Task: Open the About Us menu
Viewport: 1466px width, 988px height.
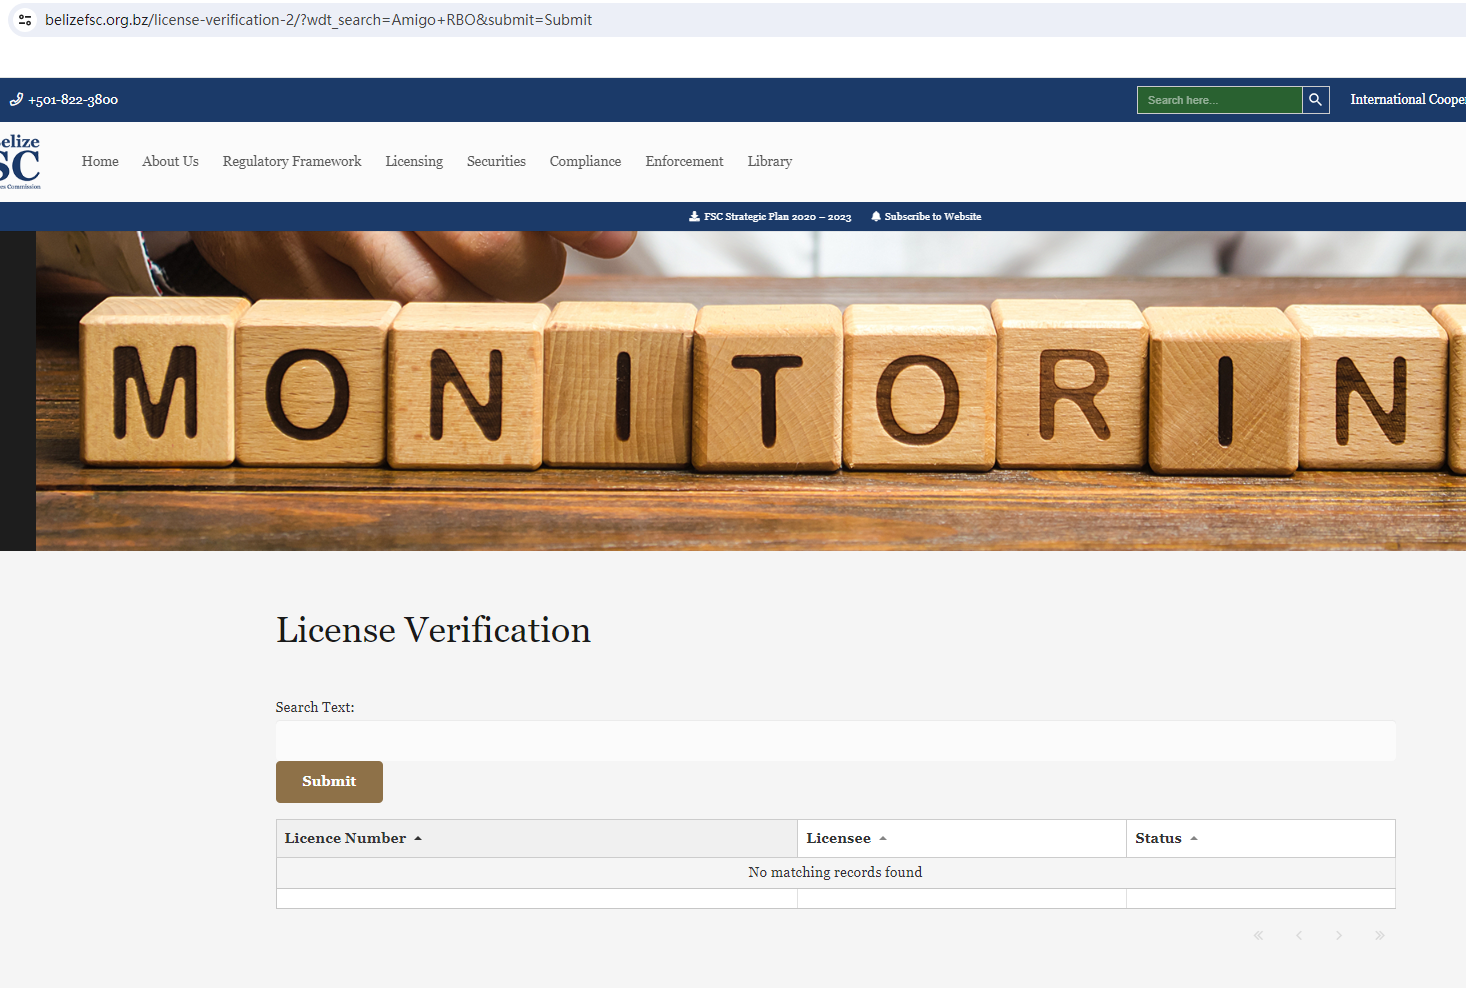Action: 170,162
